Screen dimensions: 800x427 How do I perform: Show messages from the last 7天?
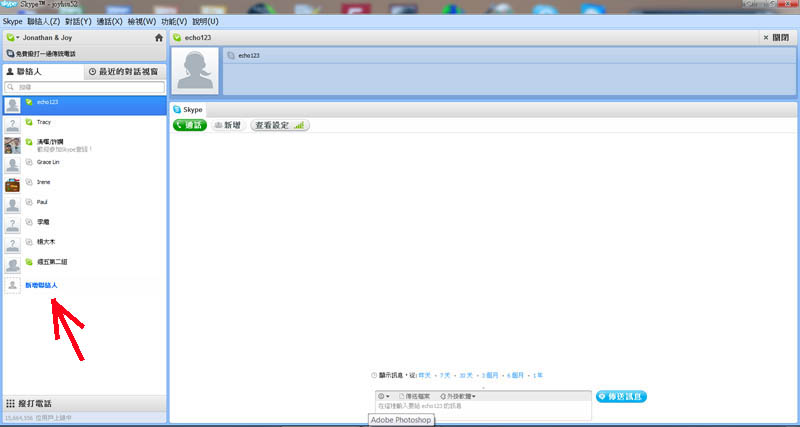coord(445,375)
